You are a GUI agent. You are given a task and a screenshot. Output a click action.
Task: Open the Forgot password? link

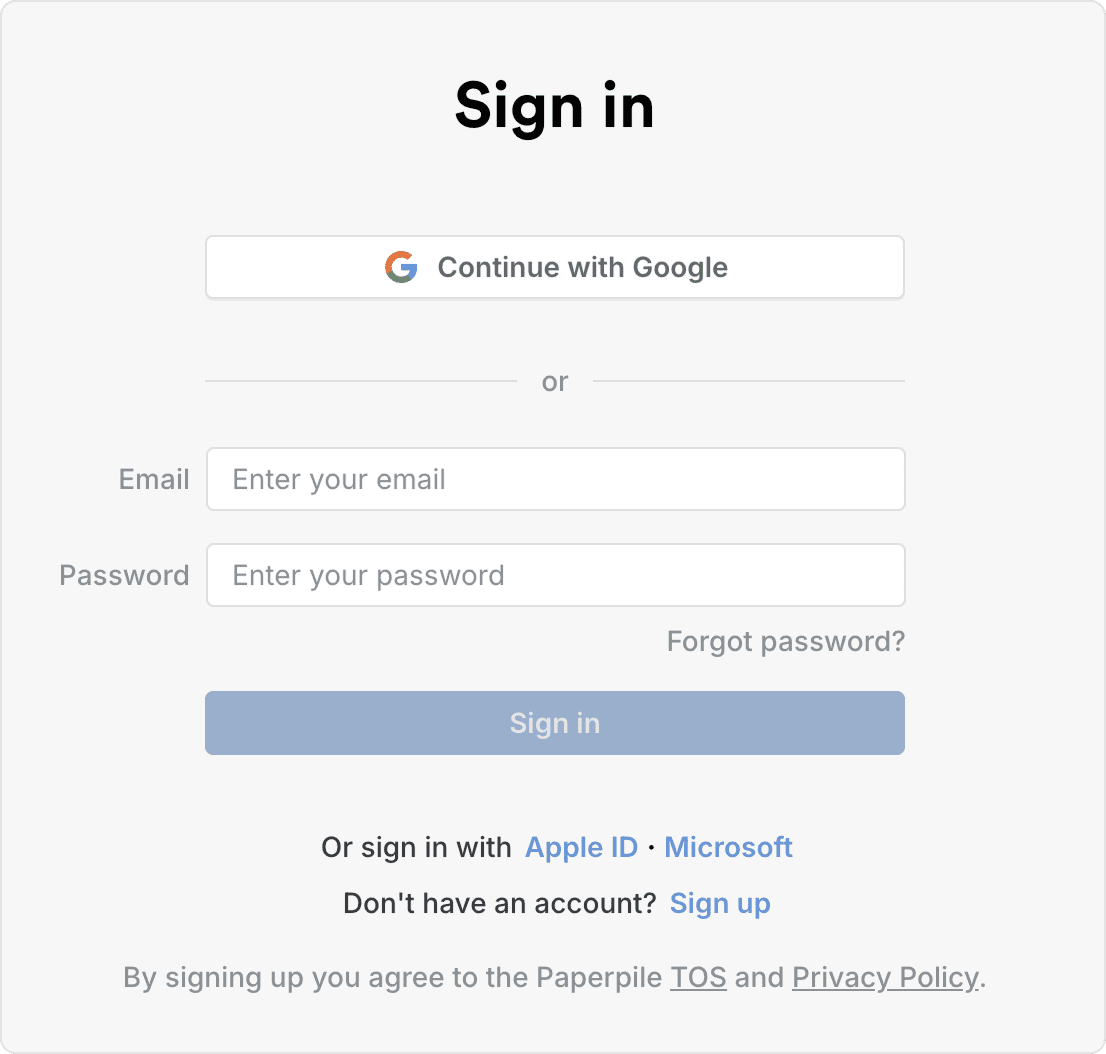pyautogui.click(x=785, y=641)
